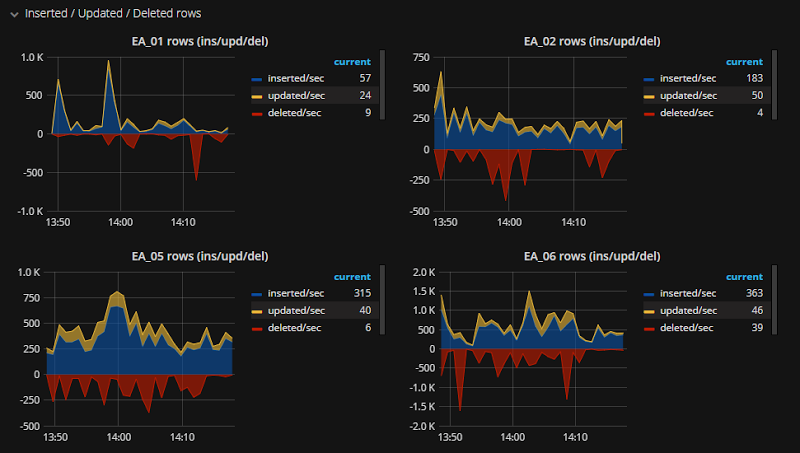This screenshot has height=453, width=800.
Task: Click the EA_01 deleted/sec red swatch
Action: pyautogui.click(x=257, y=114)
